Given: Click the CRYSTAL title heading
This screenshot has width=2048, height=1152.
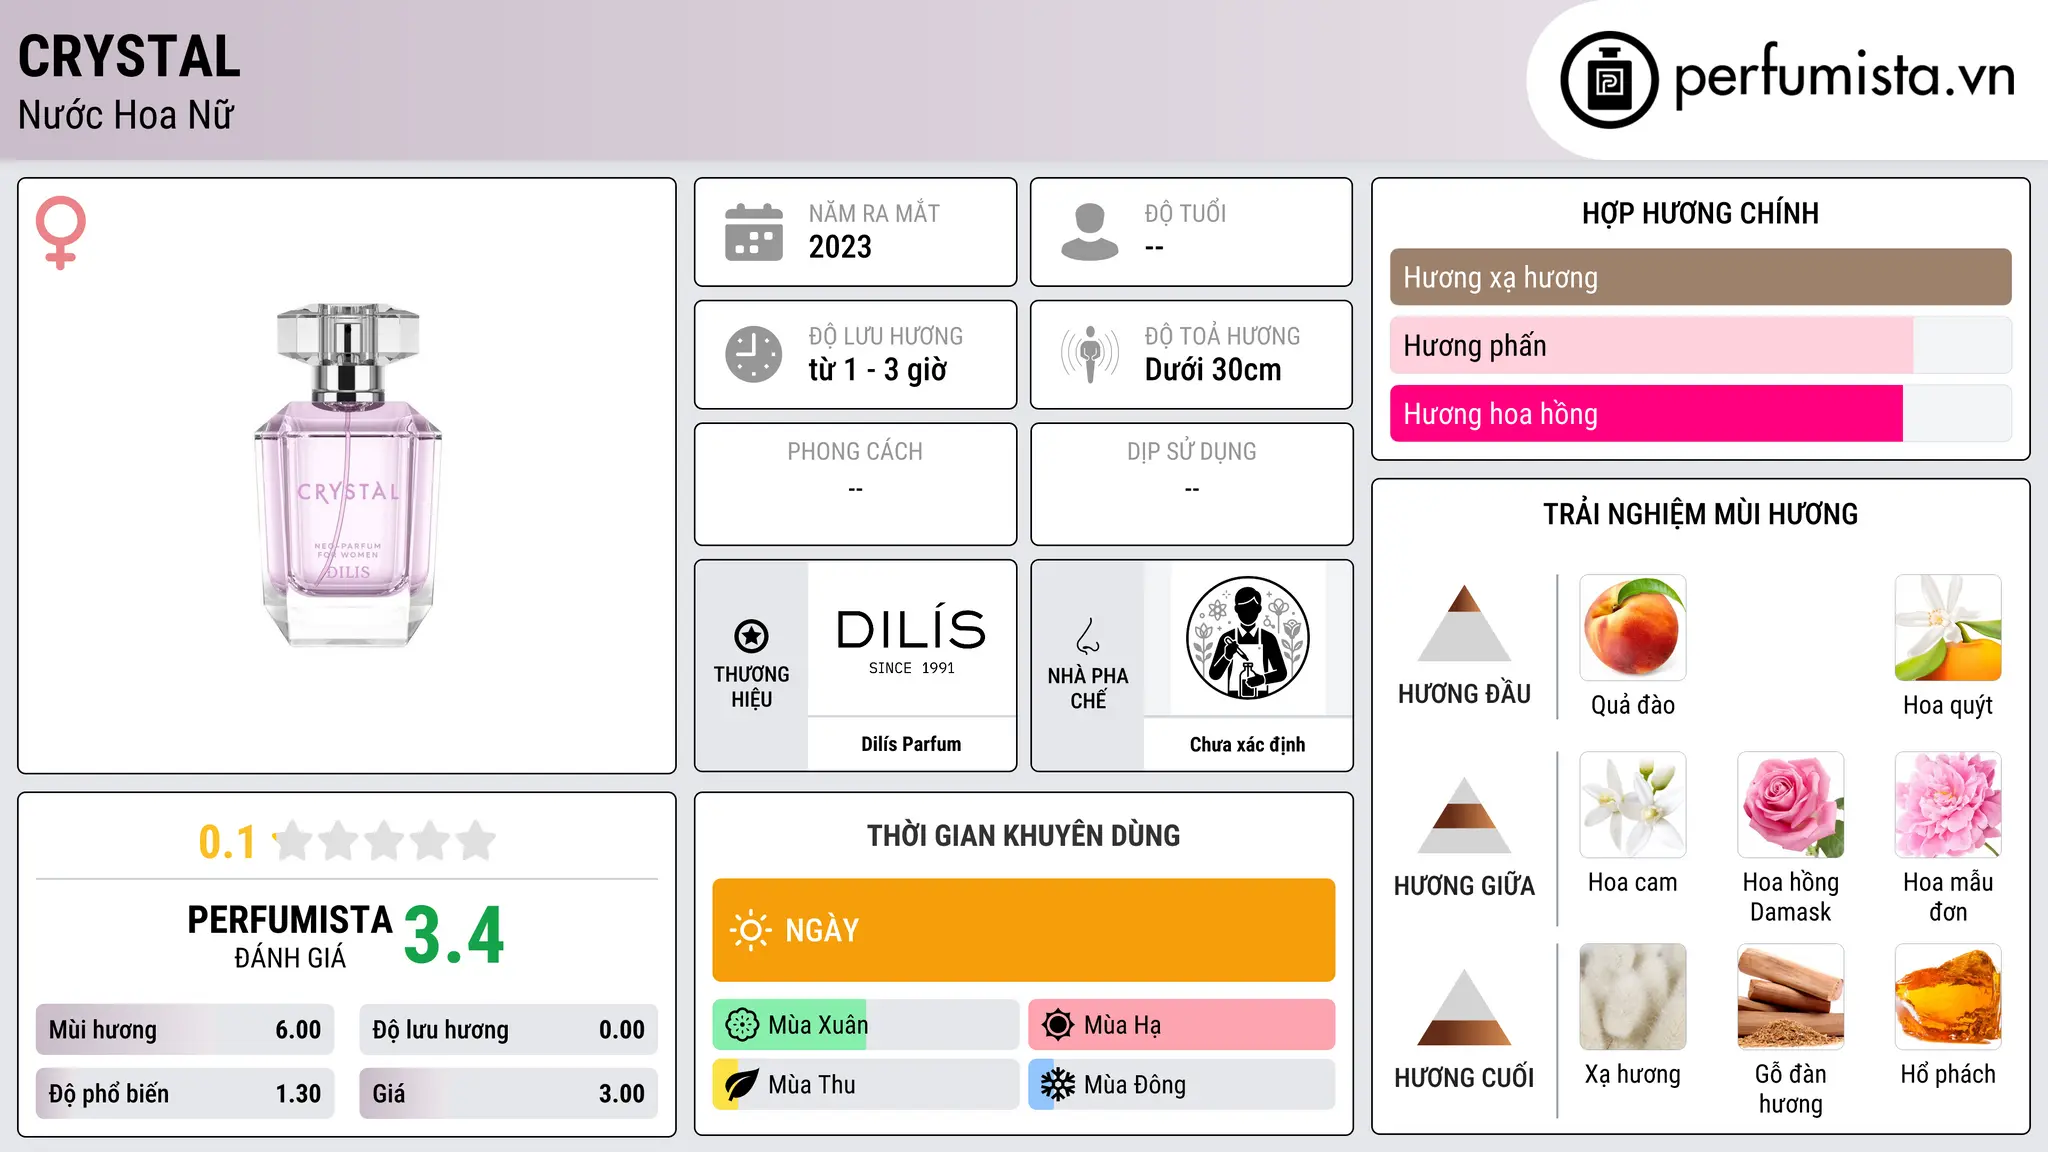Looking at the screenshot, I should tap(130, 56).
